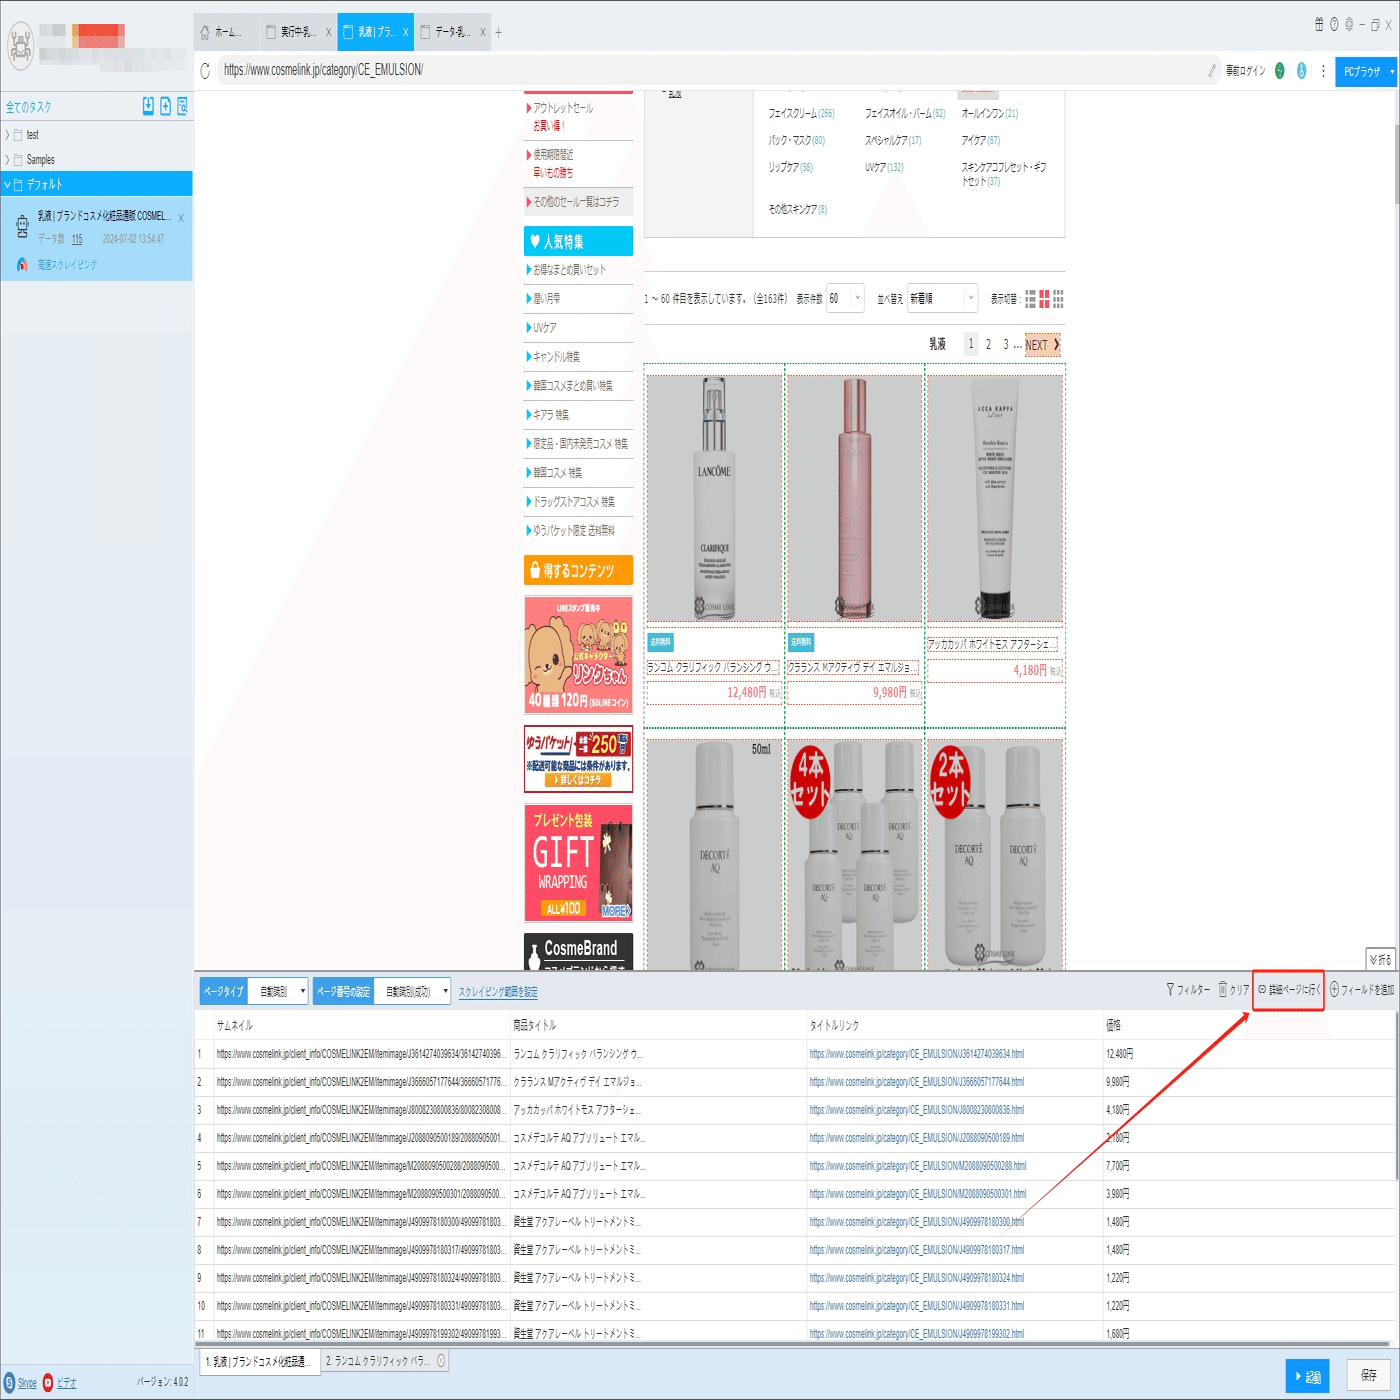Click the 高速スクレイピング icon in task card
Image resolution: width=1400 pixels, height=1400 pixels.
click(22, 265)
